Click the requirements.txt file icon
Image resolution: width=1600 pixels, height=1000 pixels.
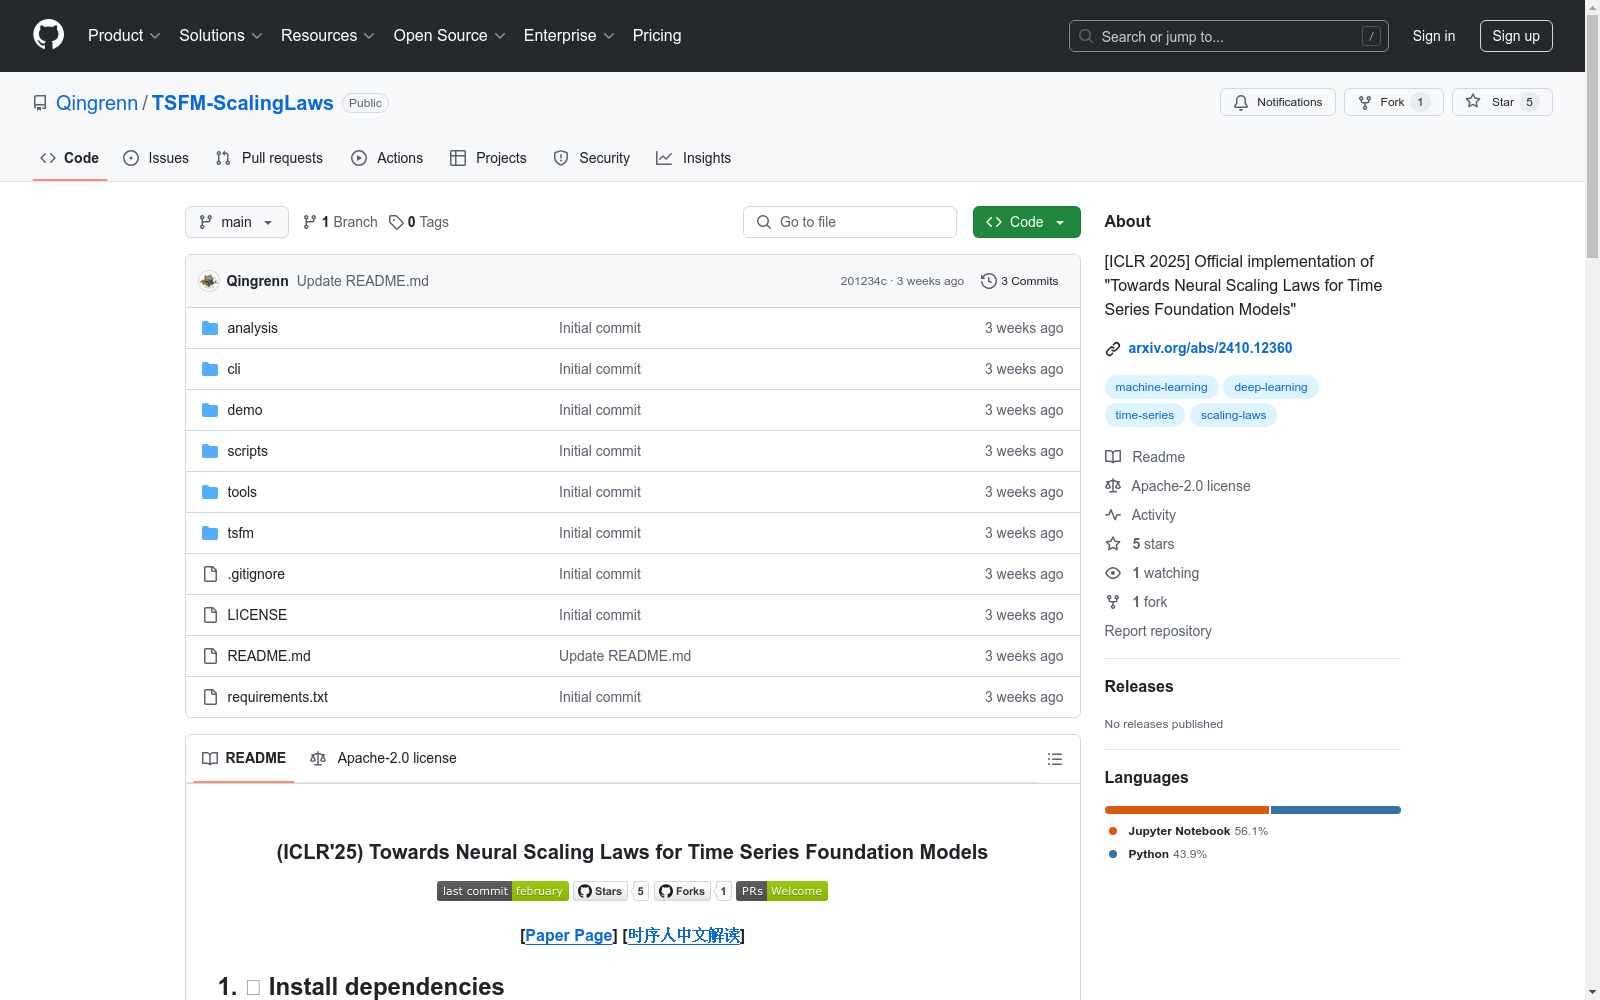click(210, 697)
